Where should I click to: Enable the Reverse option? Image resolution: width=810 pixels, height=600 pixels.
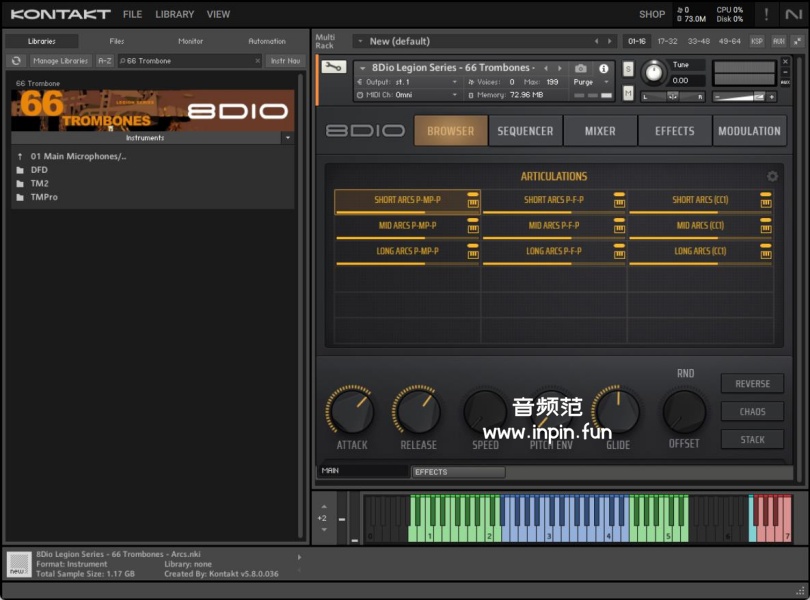752,384
